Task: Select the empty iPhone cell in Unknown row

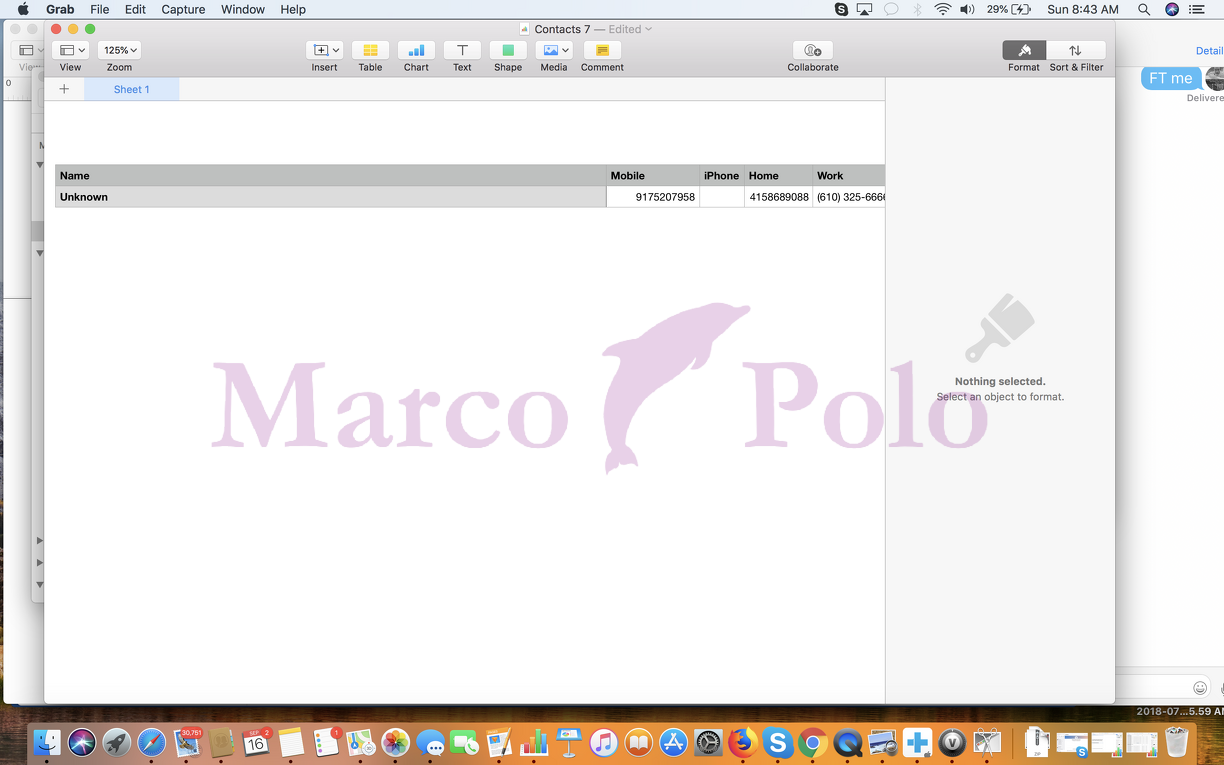Action: pyautogui.click(x=721, y=197)
